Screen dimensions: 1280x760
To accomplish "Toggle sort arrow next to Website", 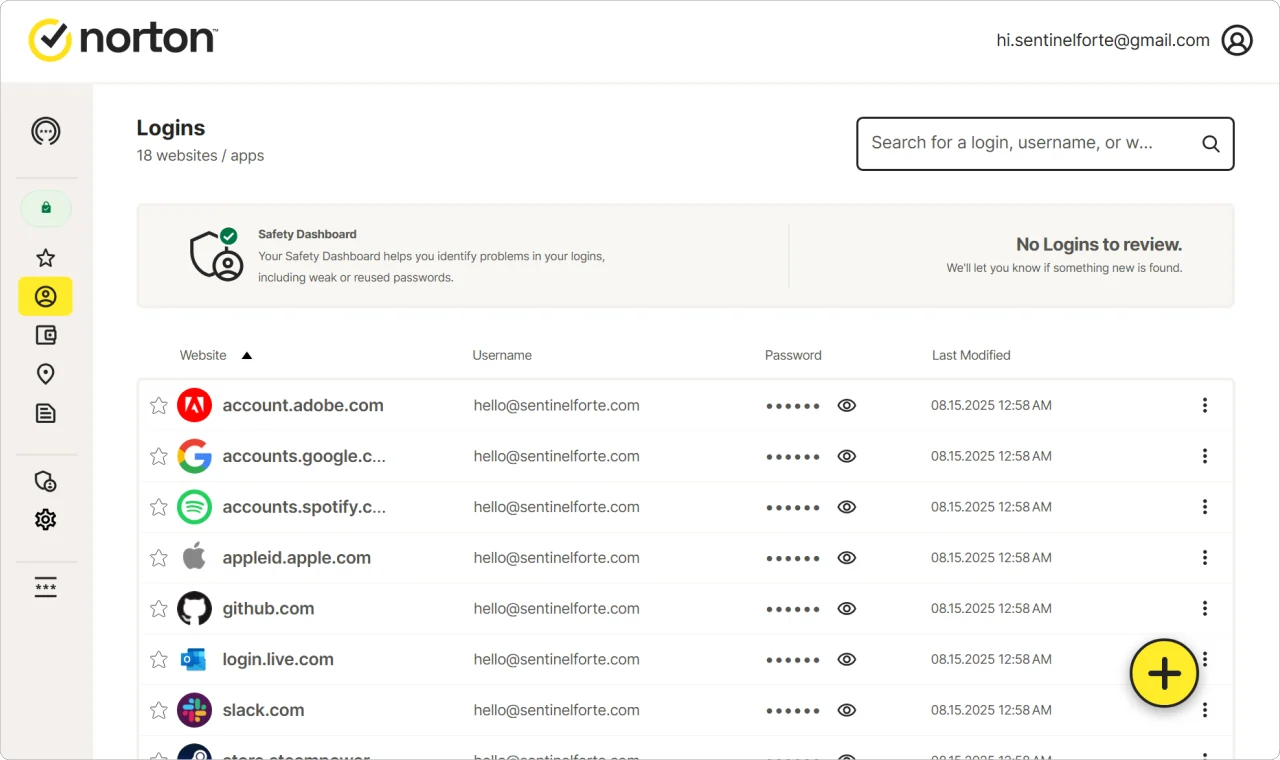I will [246, 356].
